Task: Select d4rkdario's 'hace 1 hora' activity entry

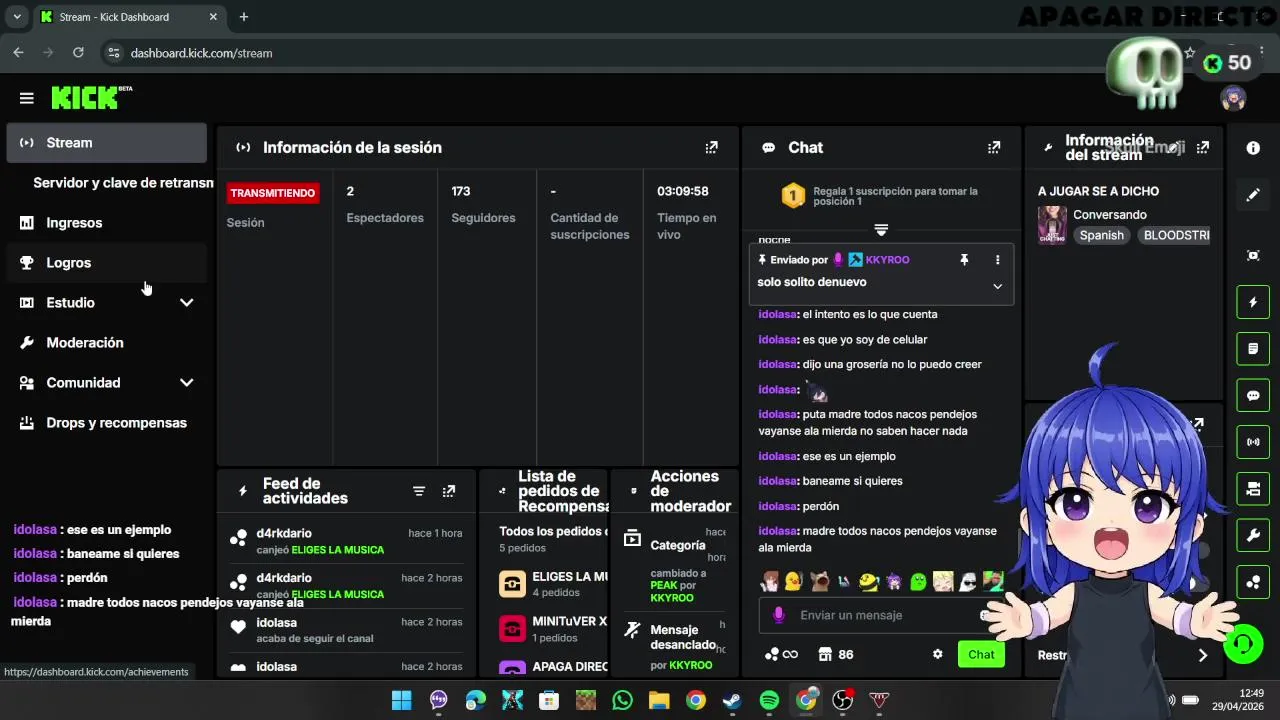Action: click(x=347, y=541)
